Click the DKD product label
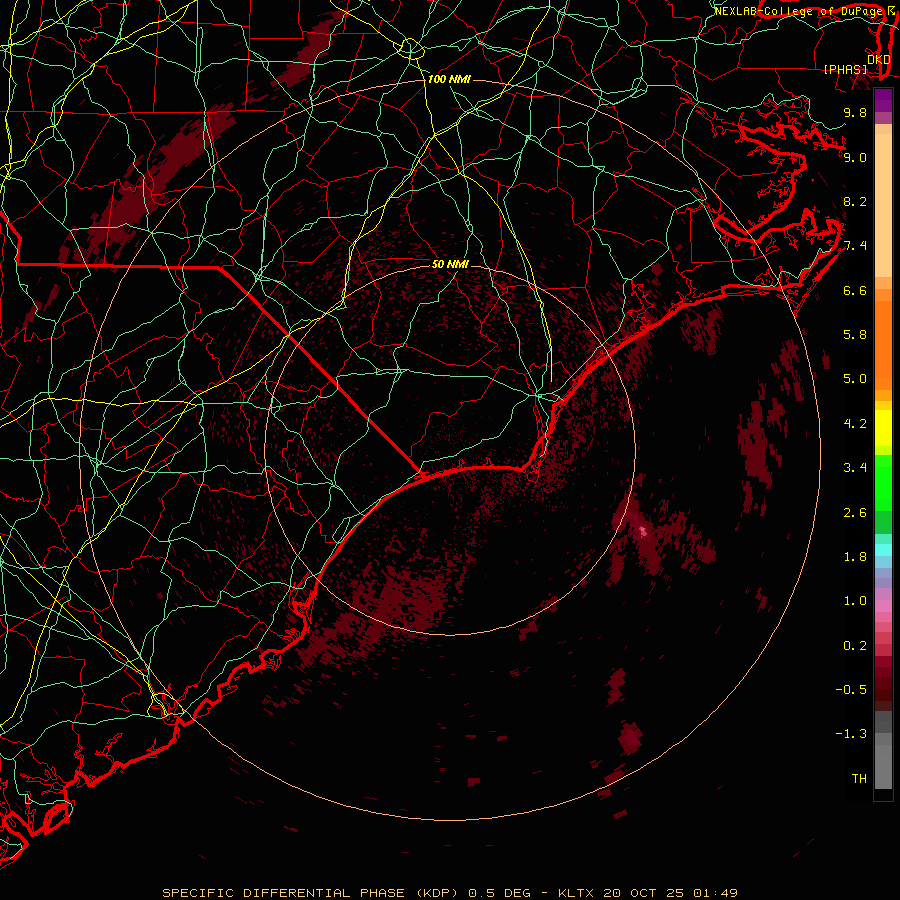The image size is (900, 900). (879, 60)
